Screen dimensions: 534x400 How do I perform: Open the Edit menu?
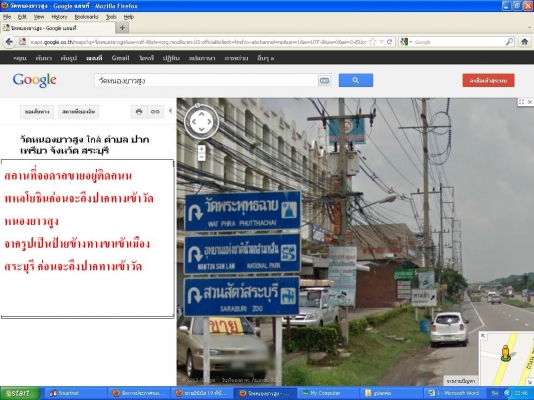click(22, 17)
